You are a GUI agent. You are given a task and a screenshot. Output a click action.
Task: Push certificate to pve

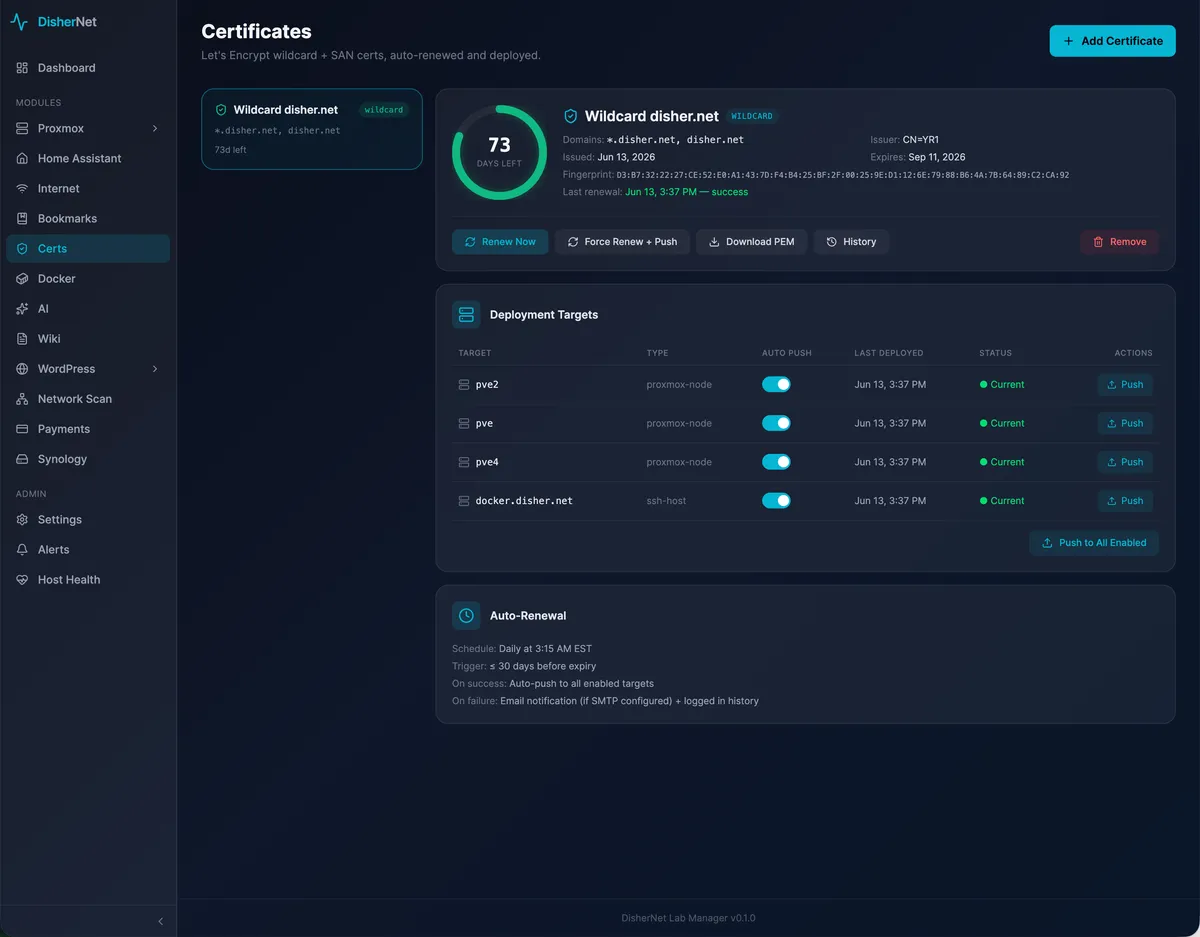(1125, 423)
